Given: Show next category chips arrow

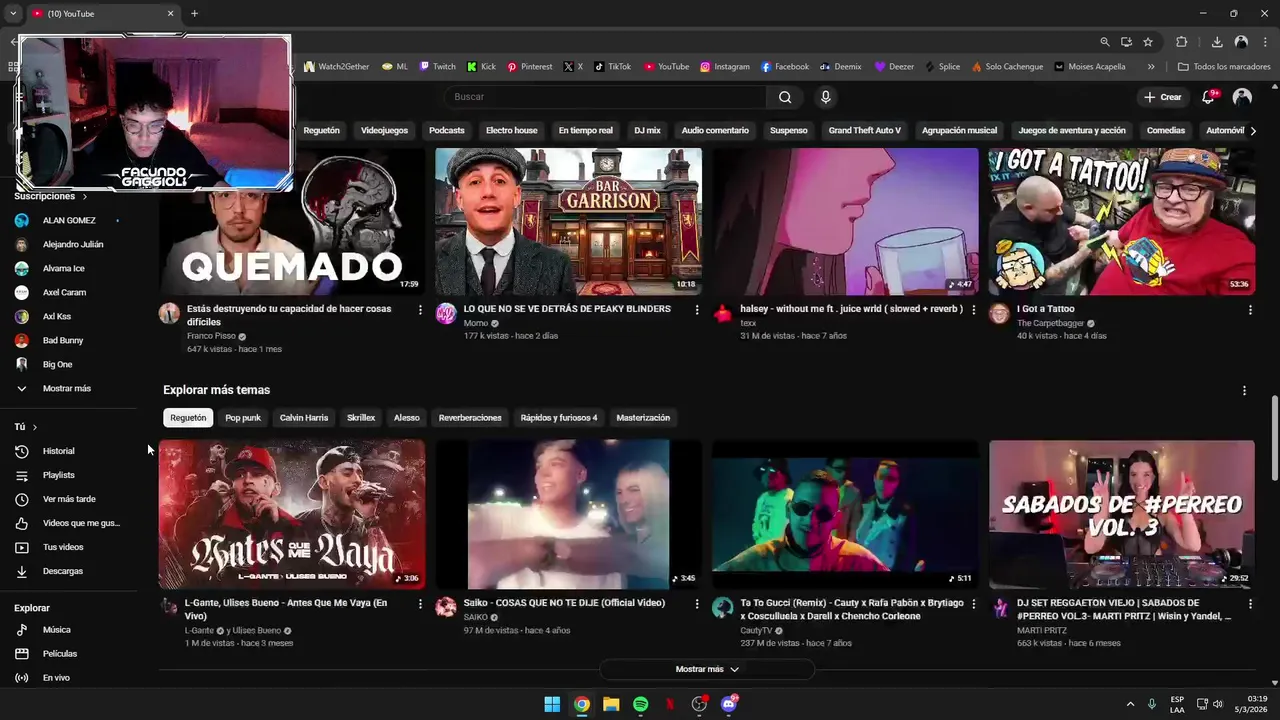Looking at the screenshot, I should [1253, 131].
